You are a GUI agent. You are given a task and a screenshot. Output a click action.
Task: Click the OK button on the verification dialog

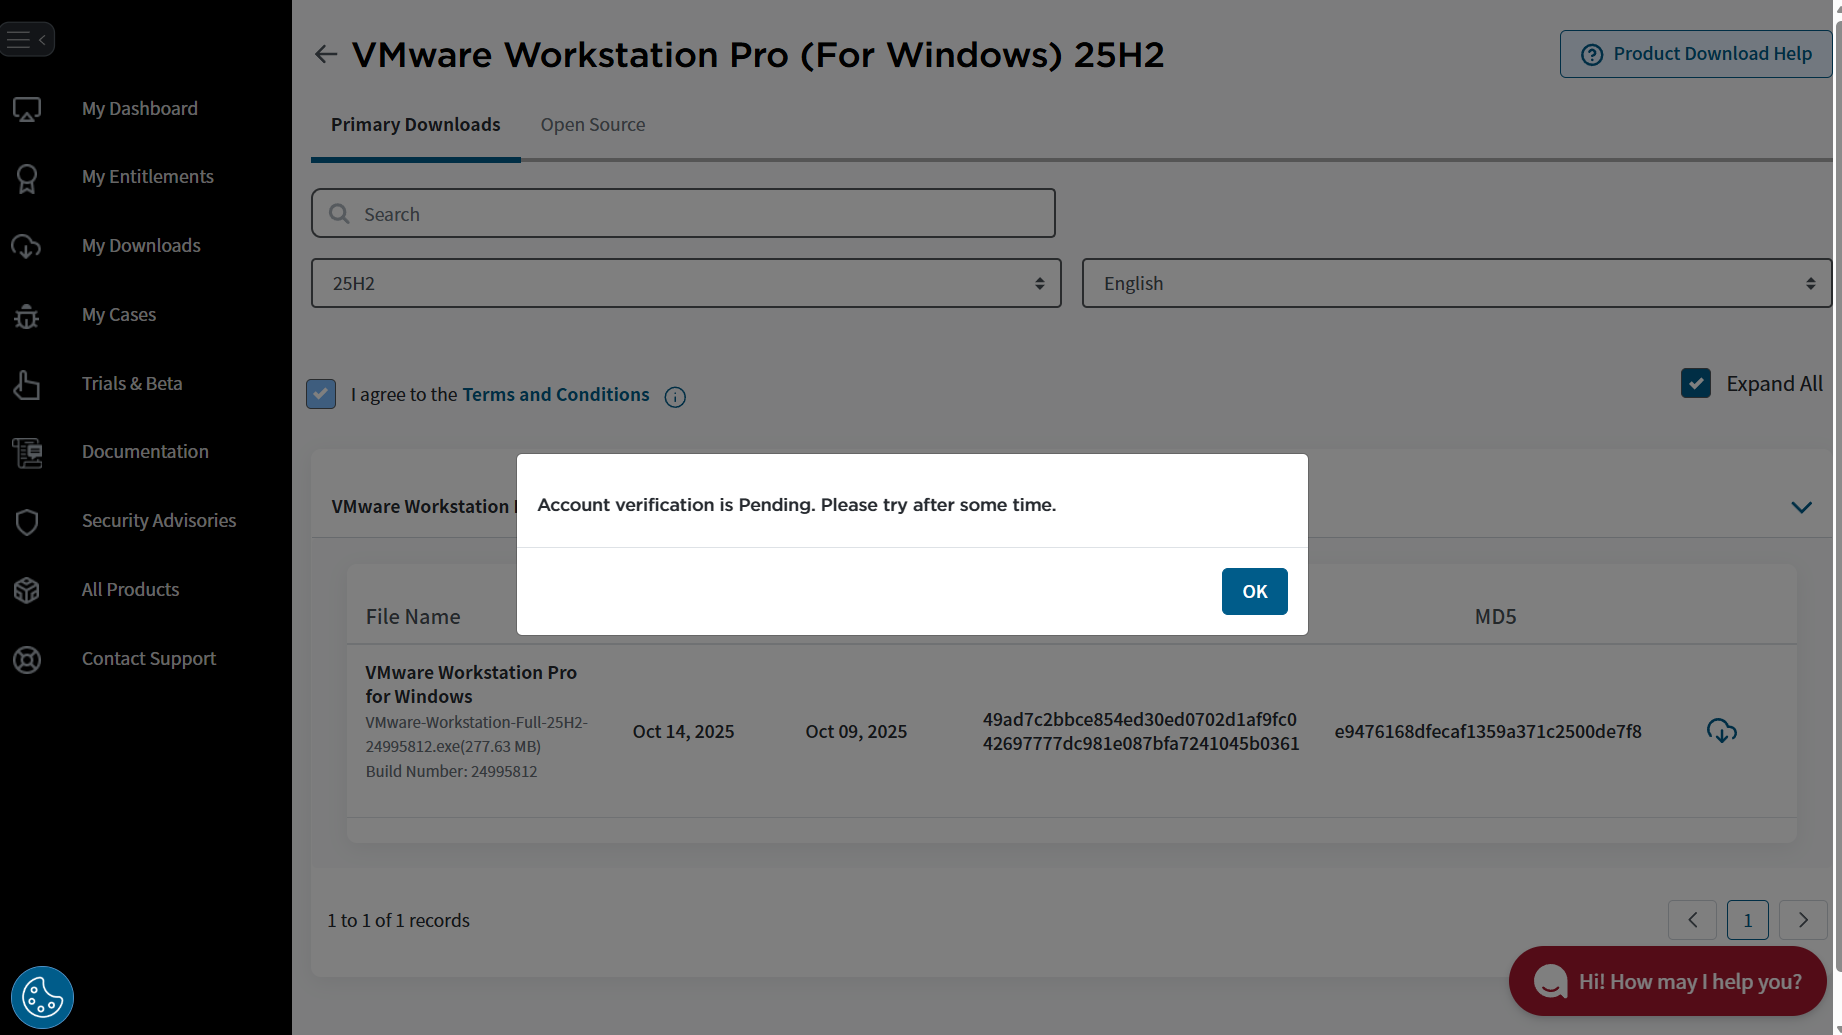point(1254,591)
